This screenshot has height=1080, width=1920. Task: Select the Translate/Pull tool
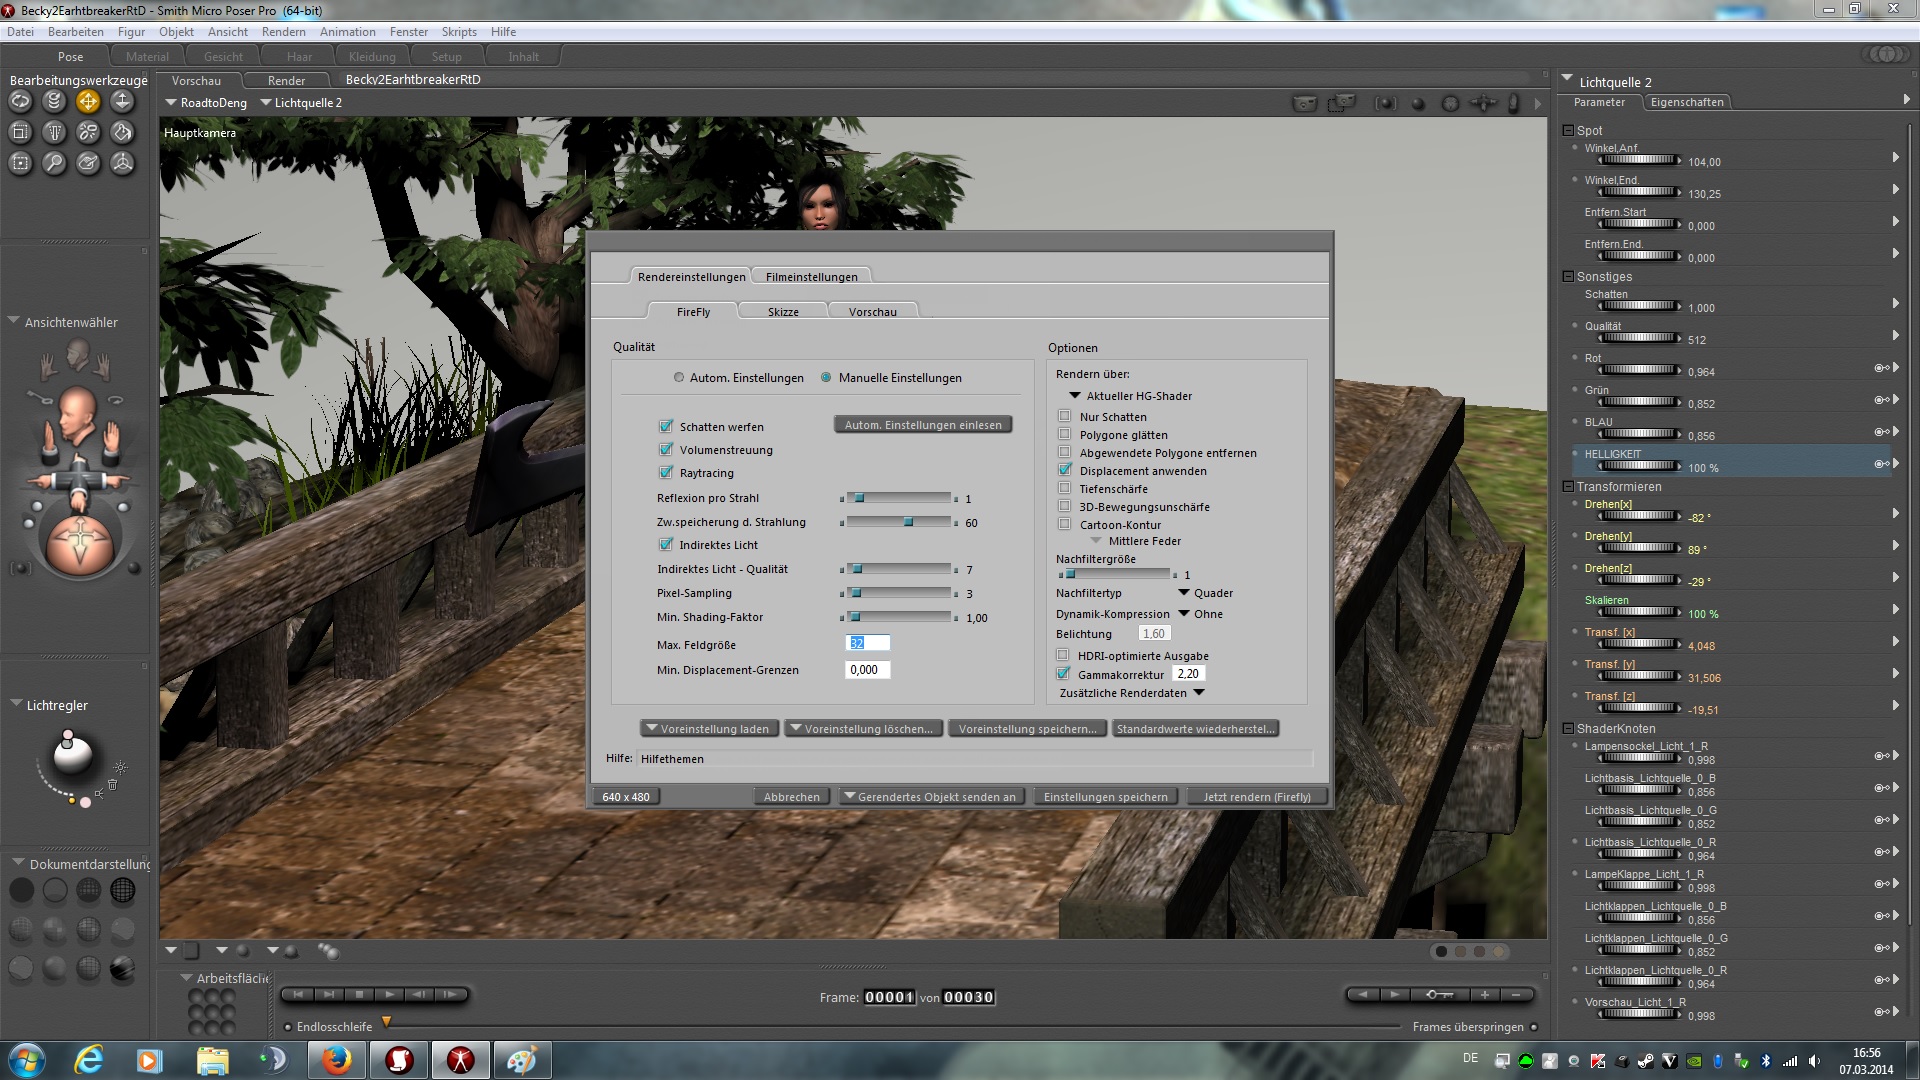coord(88,101)
